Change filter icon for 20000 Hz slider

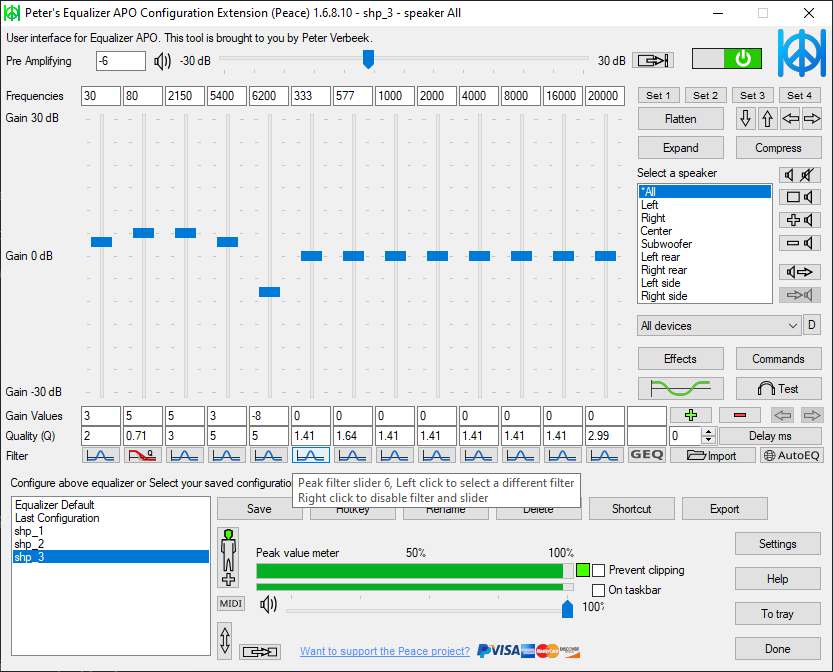[605, 455]
